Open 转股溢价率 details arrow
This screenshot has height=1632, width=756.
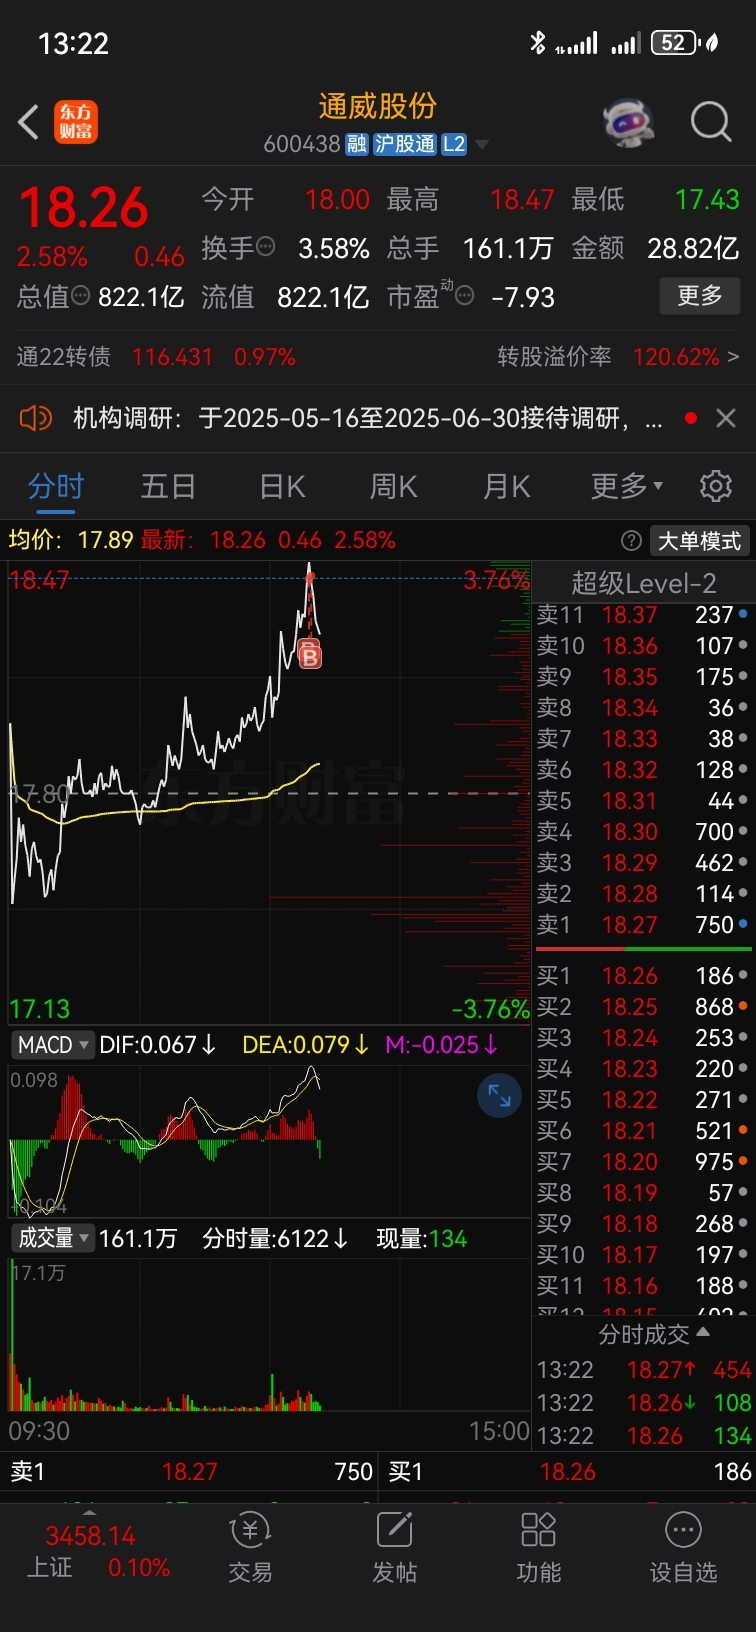[x=734, y=357]
